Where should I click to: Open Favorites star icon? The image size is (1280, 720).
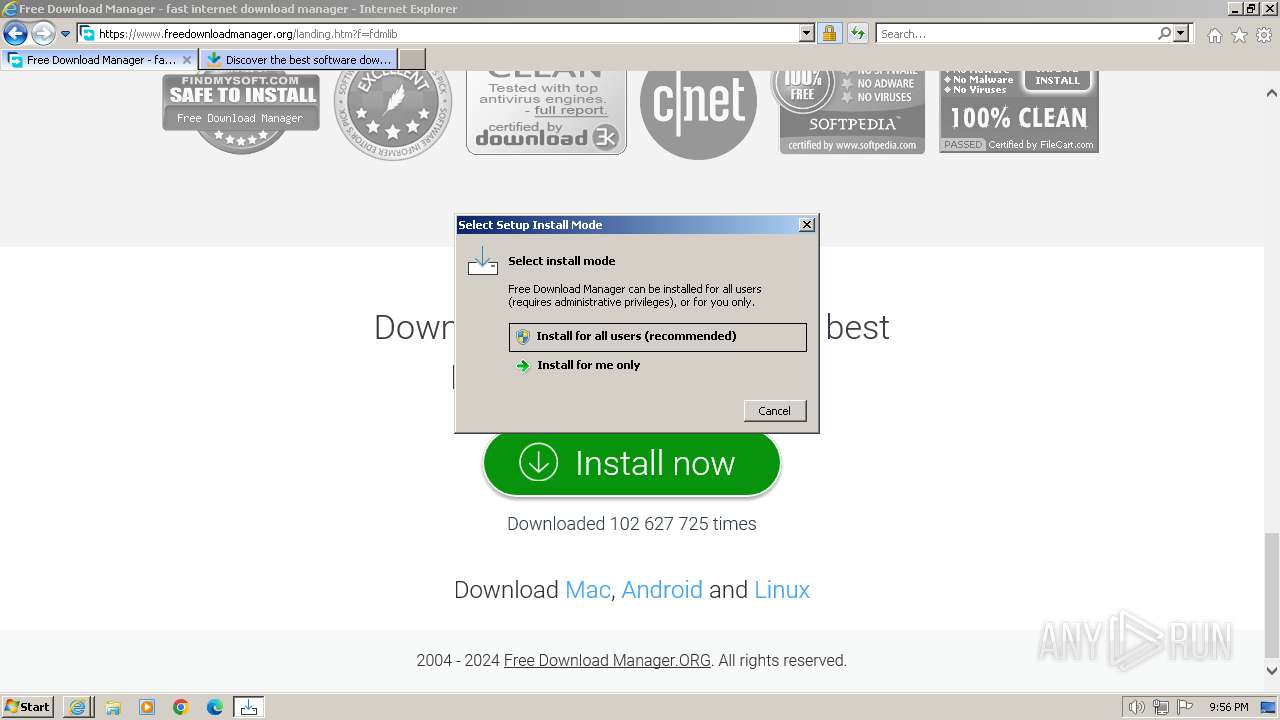tap(1239, 35)
